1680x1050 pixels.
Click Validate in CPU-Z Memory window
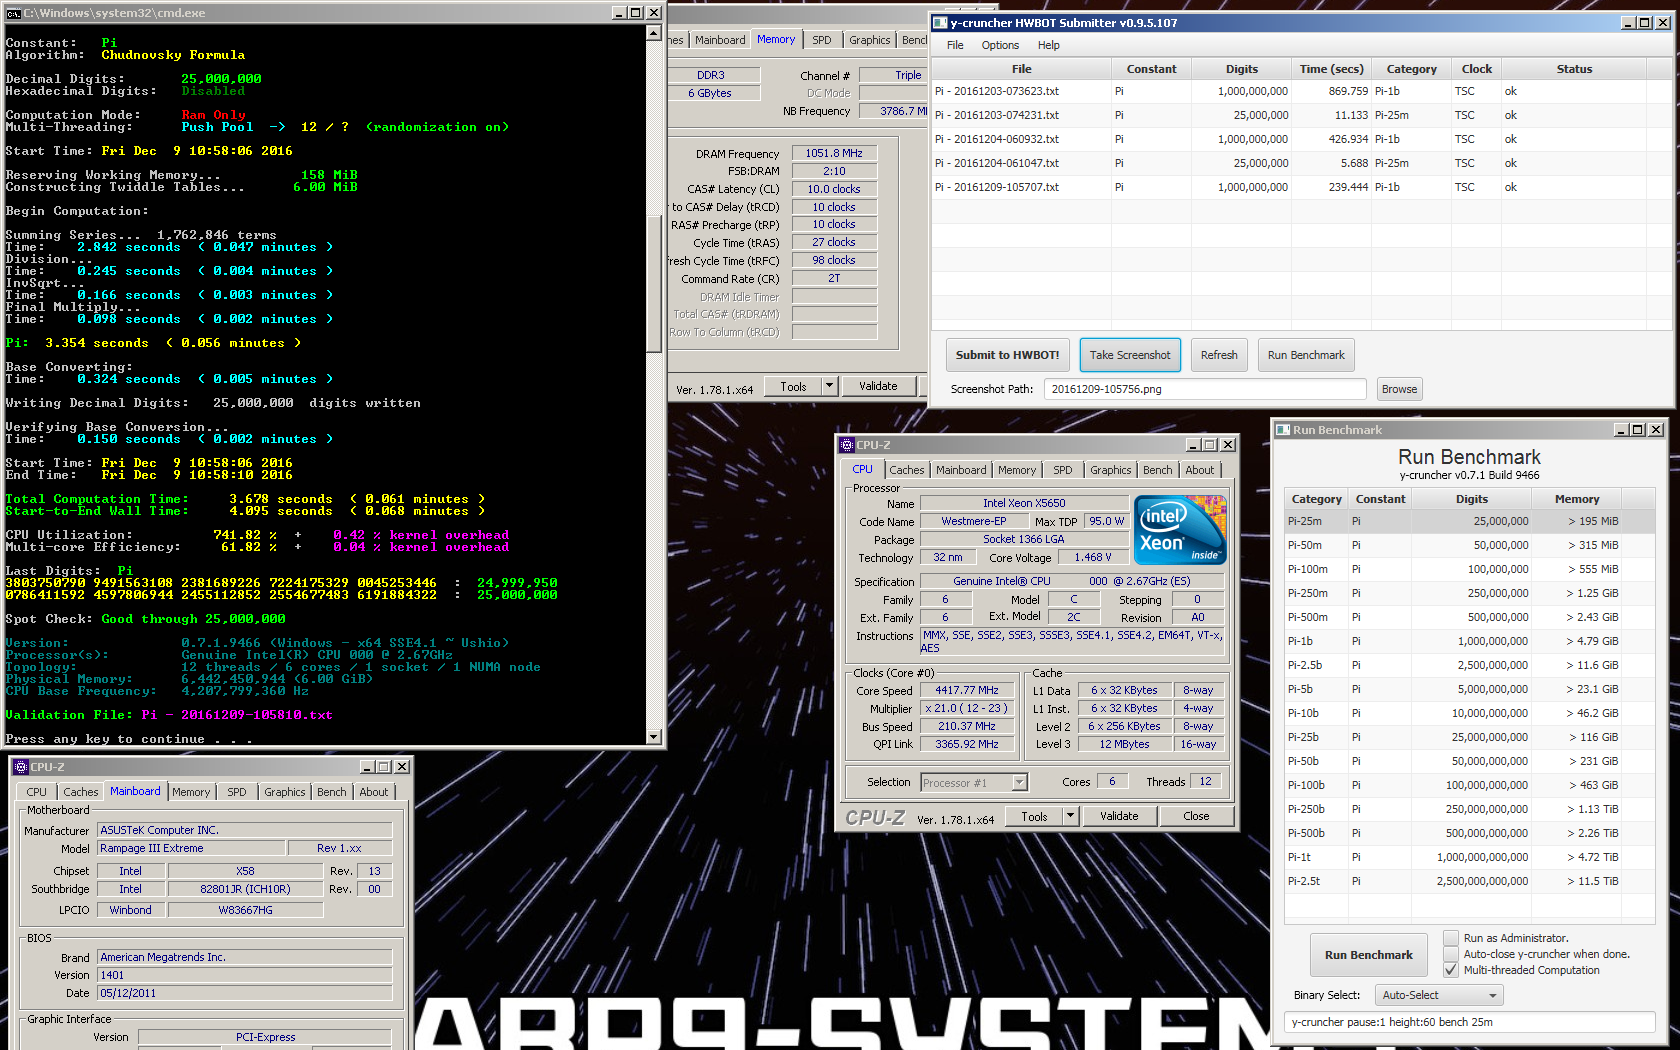878,386
